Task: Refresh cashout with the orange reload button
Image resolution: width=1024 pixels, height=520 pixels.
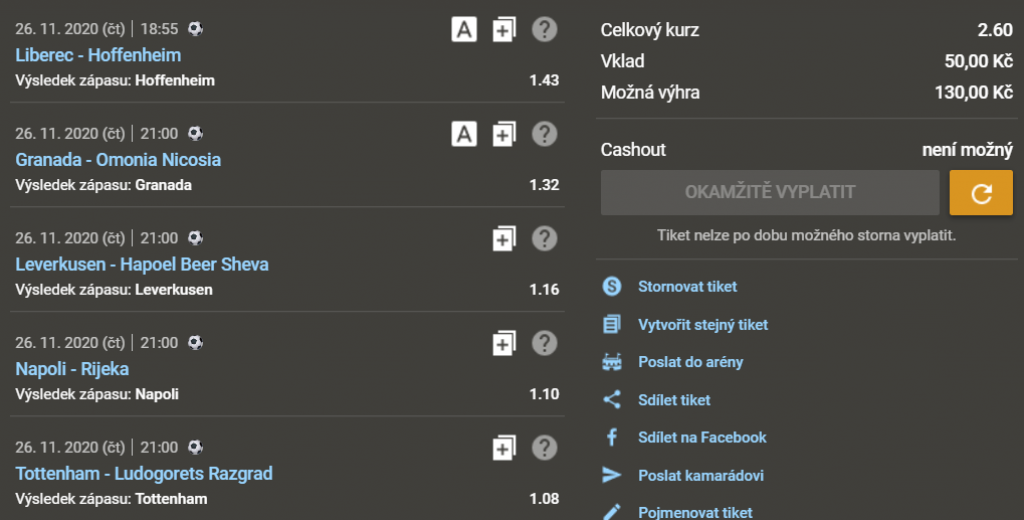Action: (x=980, y=193)
